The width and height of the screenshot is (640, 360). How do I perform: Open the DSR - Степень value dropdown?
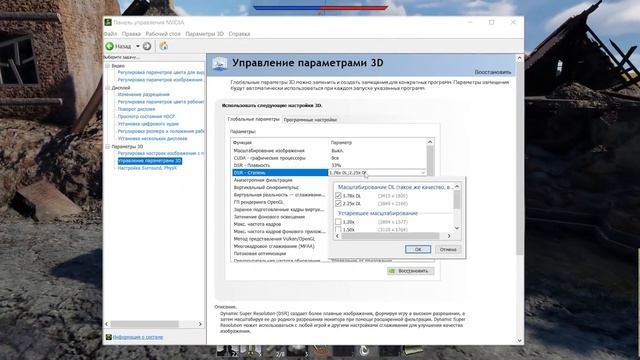(x=423, y=173)
